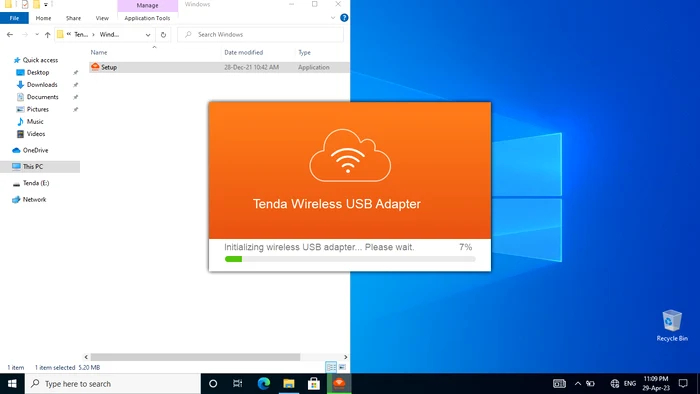Viewport: 700px width, 394px height.
Task: Select the Manage contextual tab
Action: [147, 5]
